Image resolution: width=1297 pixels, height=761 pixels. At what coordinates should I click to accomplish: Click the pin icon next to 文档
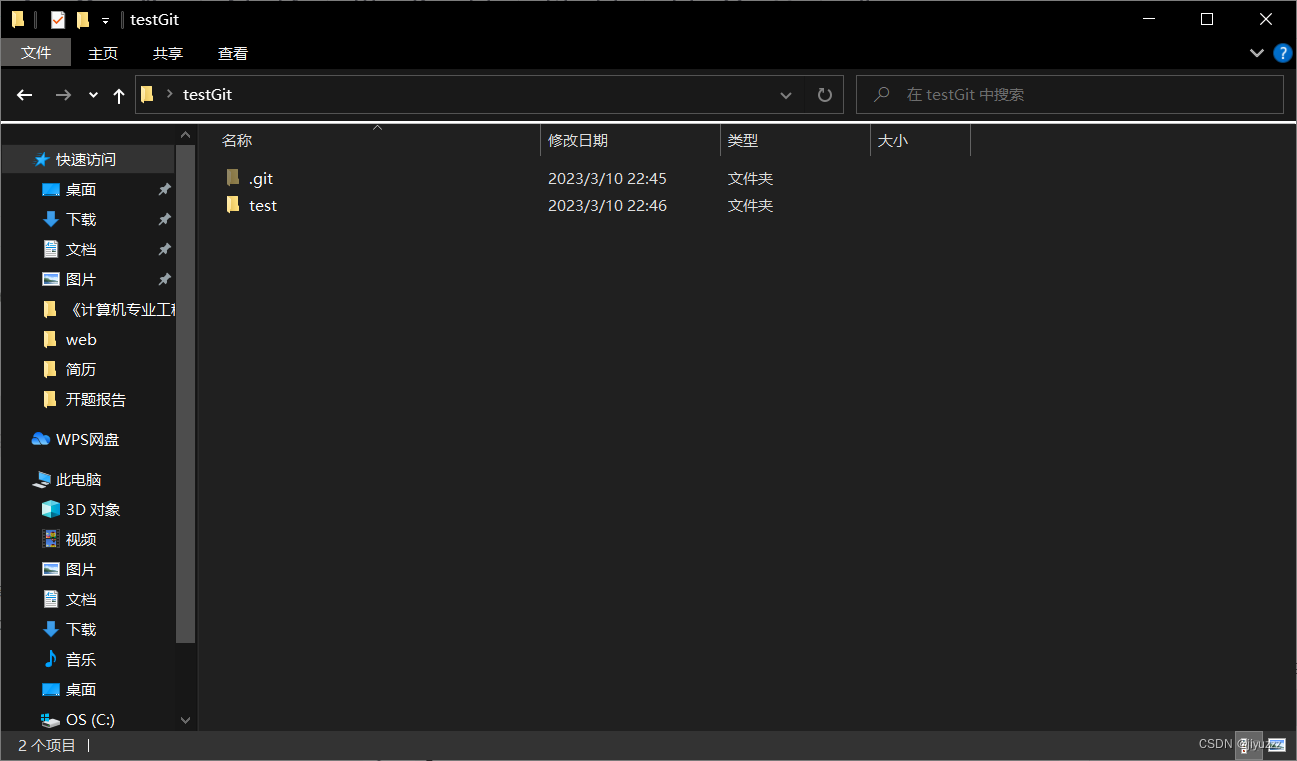[x=165, y=250]
